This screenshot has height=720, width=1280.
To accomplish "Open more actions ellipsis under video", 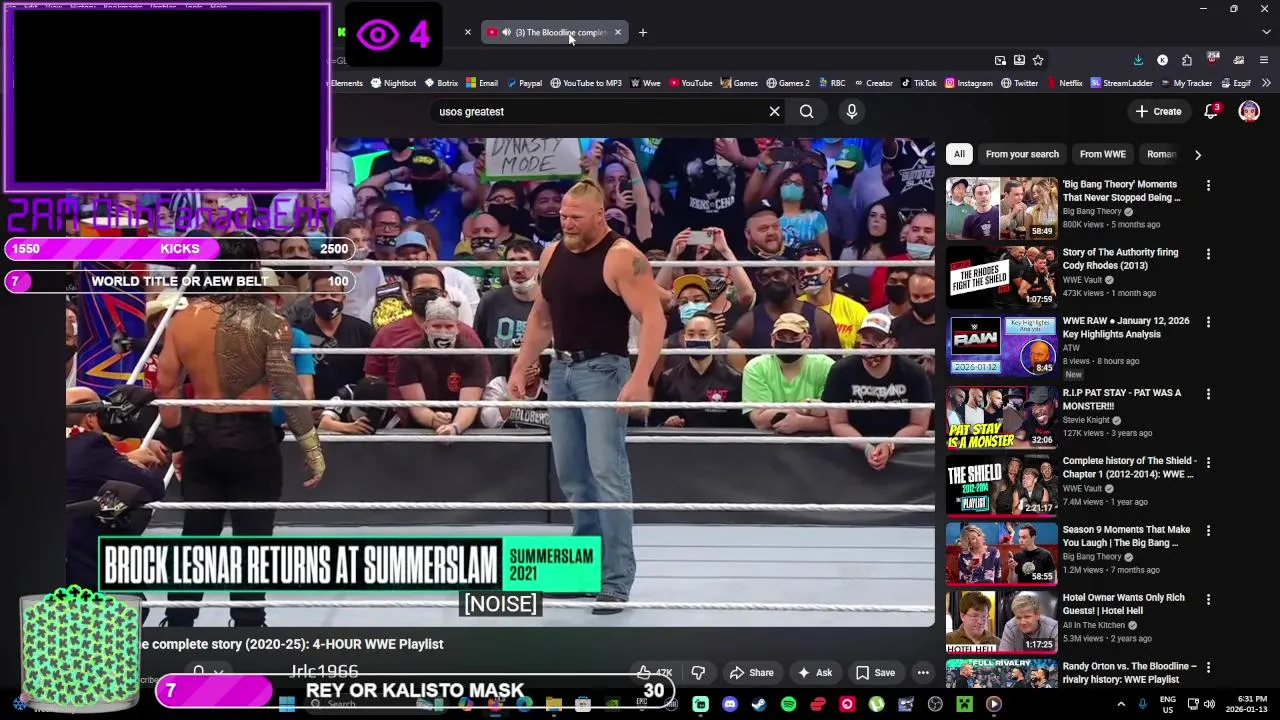I will pos(923,673).
